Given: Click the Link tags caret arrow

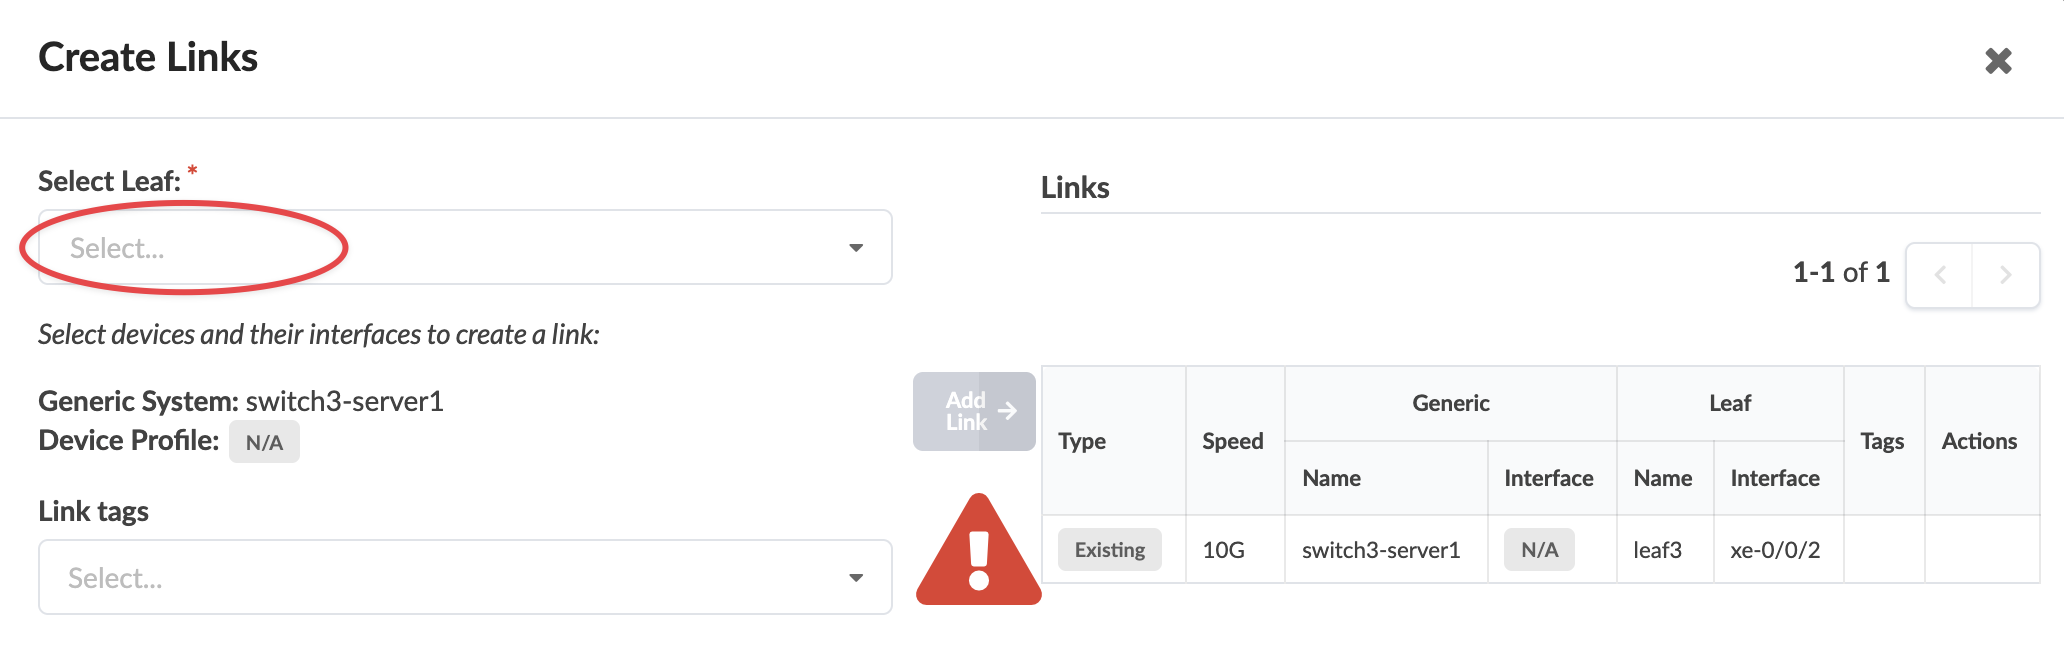Looking at the screenshot, I should [856, 578].
